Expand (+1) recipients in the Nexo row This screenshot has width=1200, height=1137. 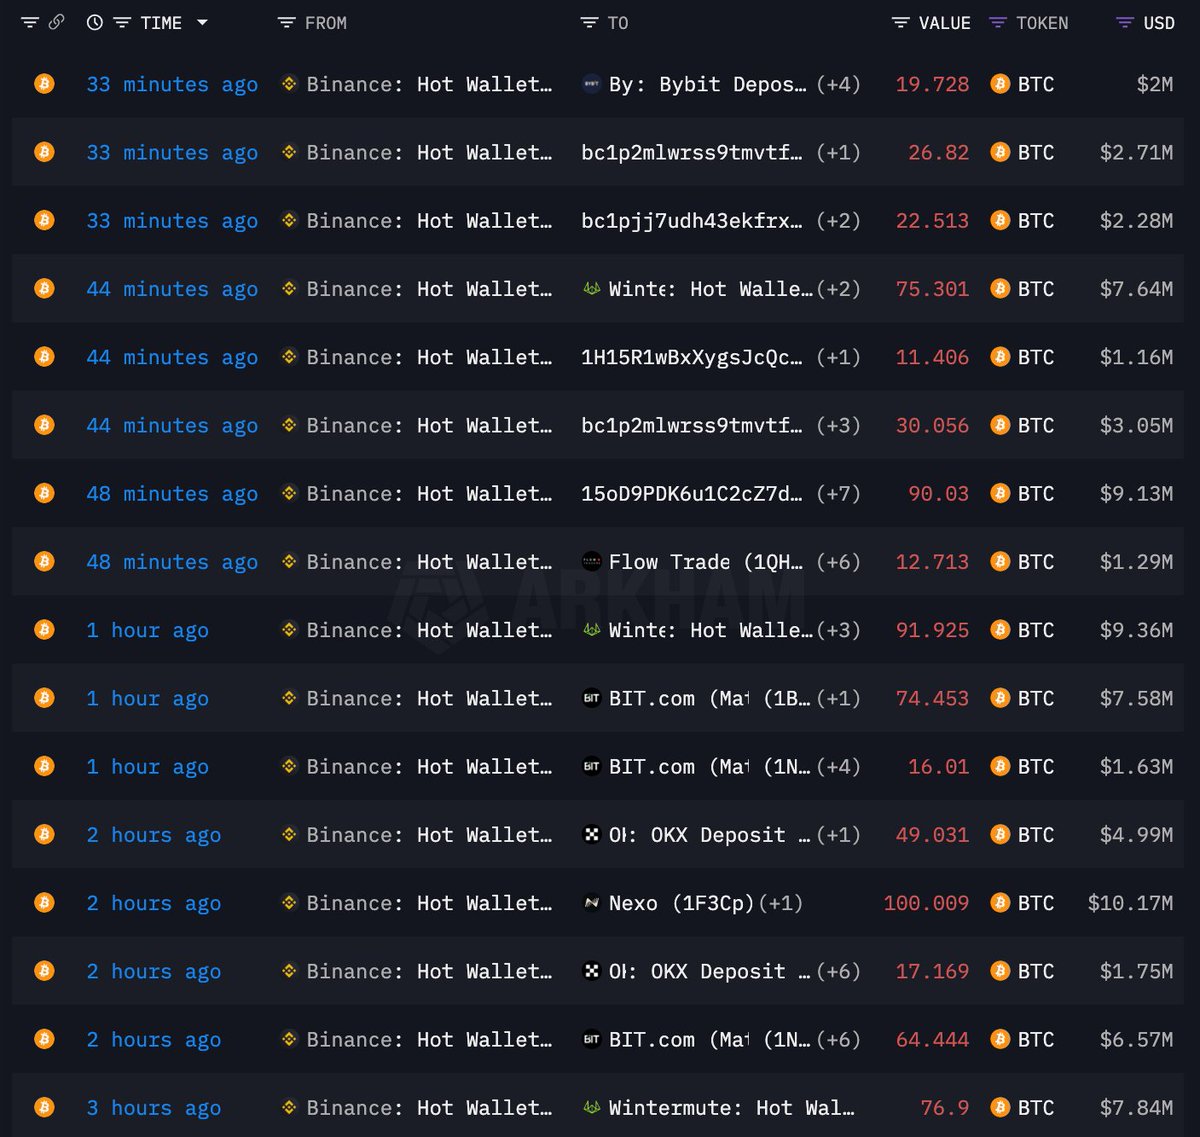[x=780, y=903]
